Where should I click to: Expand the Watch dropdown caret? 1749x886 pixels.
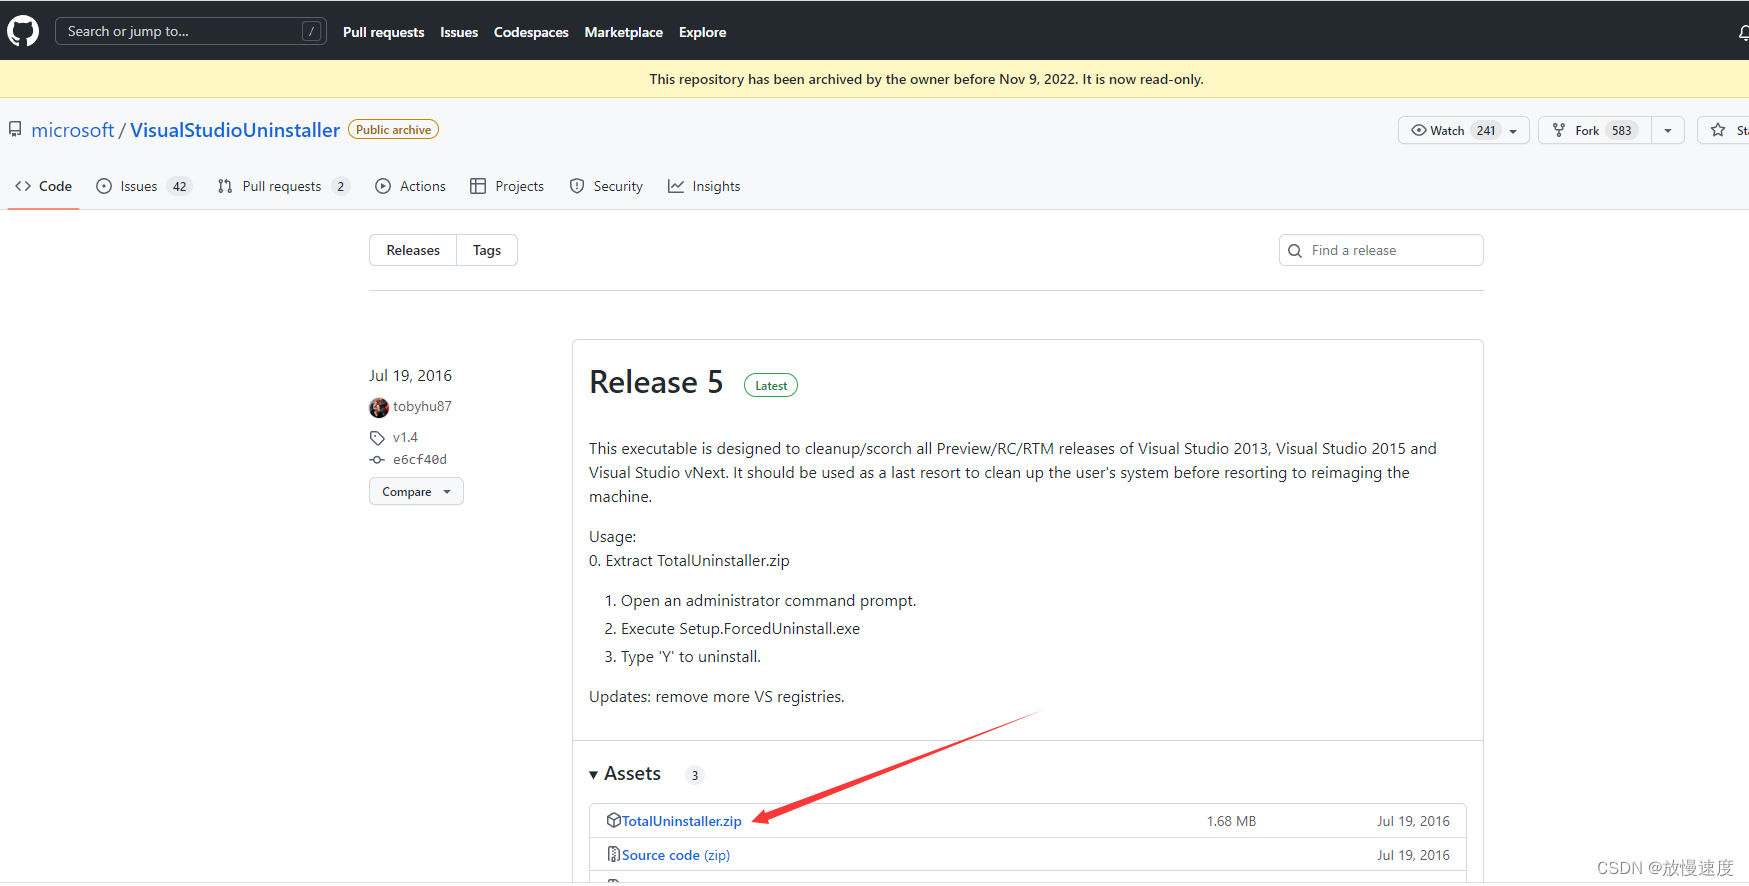pyautogui.click(x=1513, y=131)
